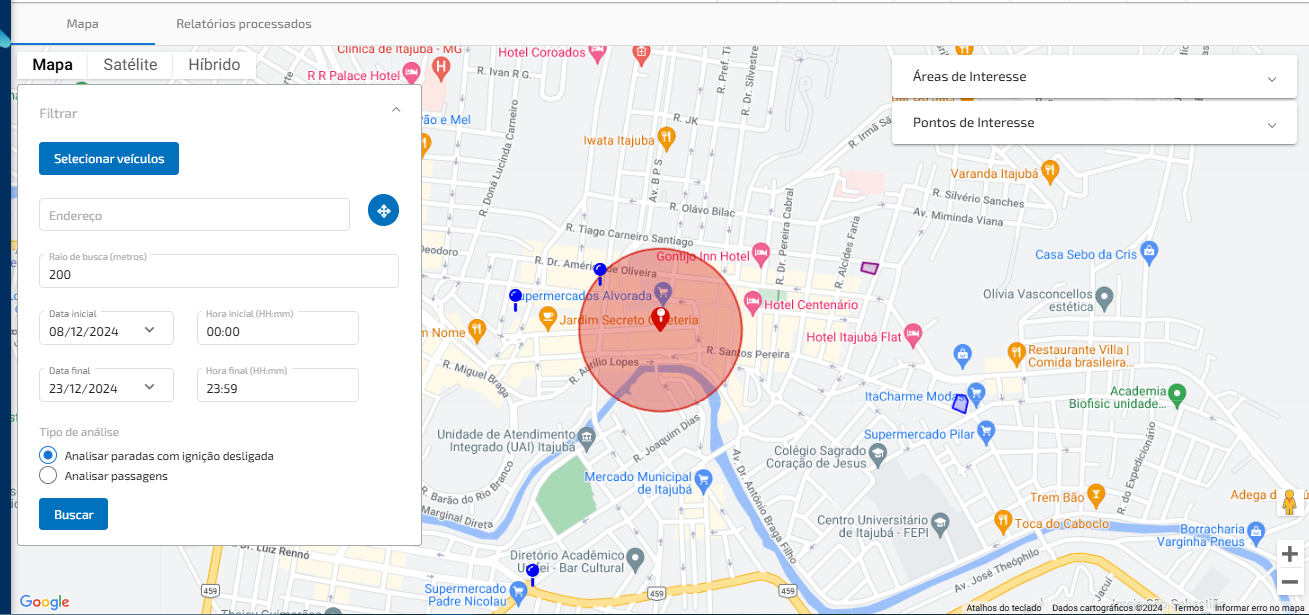Click the Varanda Itajubá restaurant marker

(1050, 171)
